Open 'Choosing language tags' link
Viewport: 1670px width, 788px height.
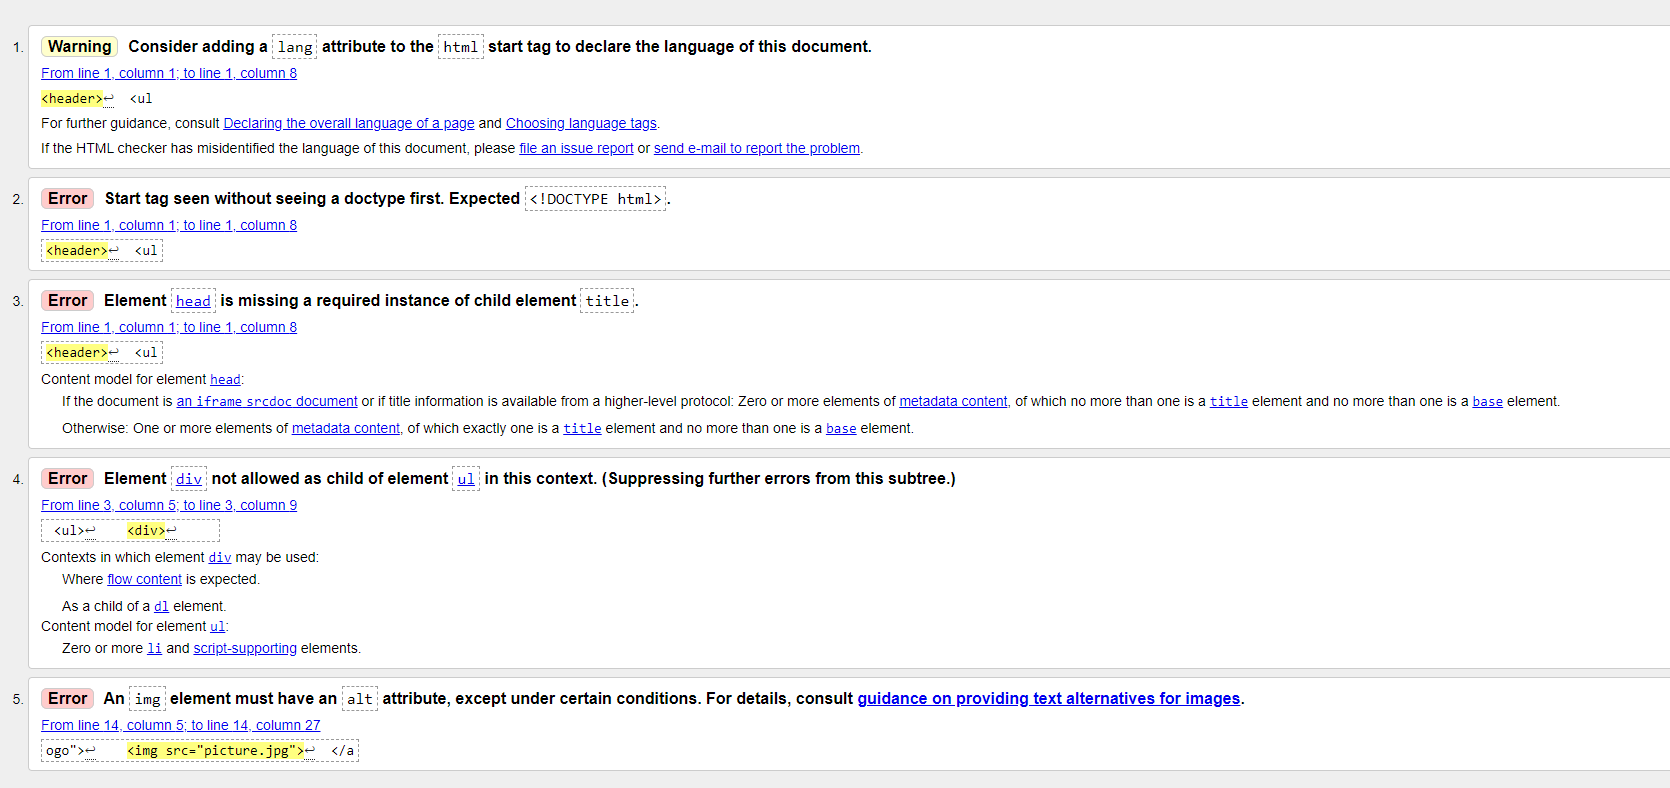click(581, 123)
